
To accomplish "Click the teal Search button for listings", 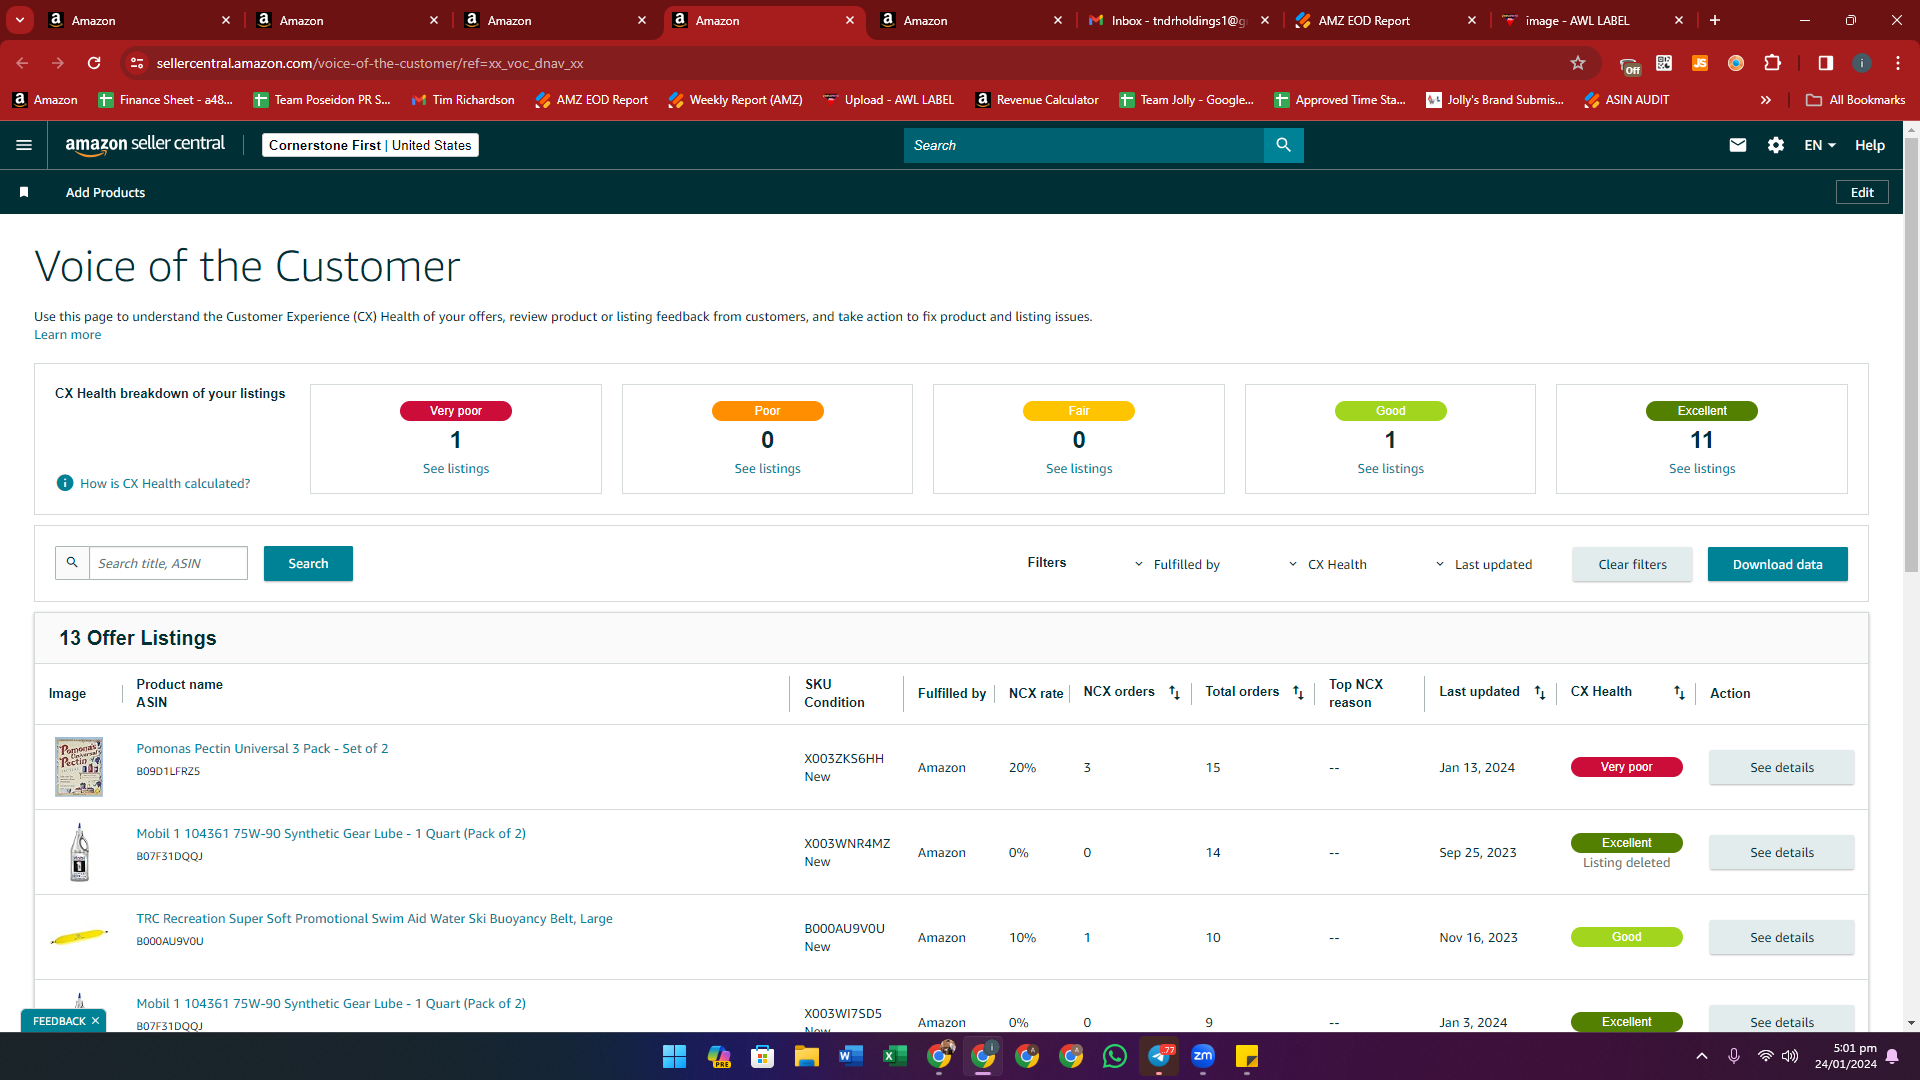I will coord(308,563).
